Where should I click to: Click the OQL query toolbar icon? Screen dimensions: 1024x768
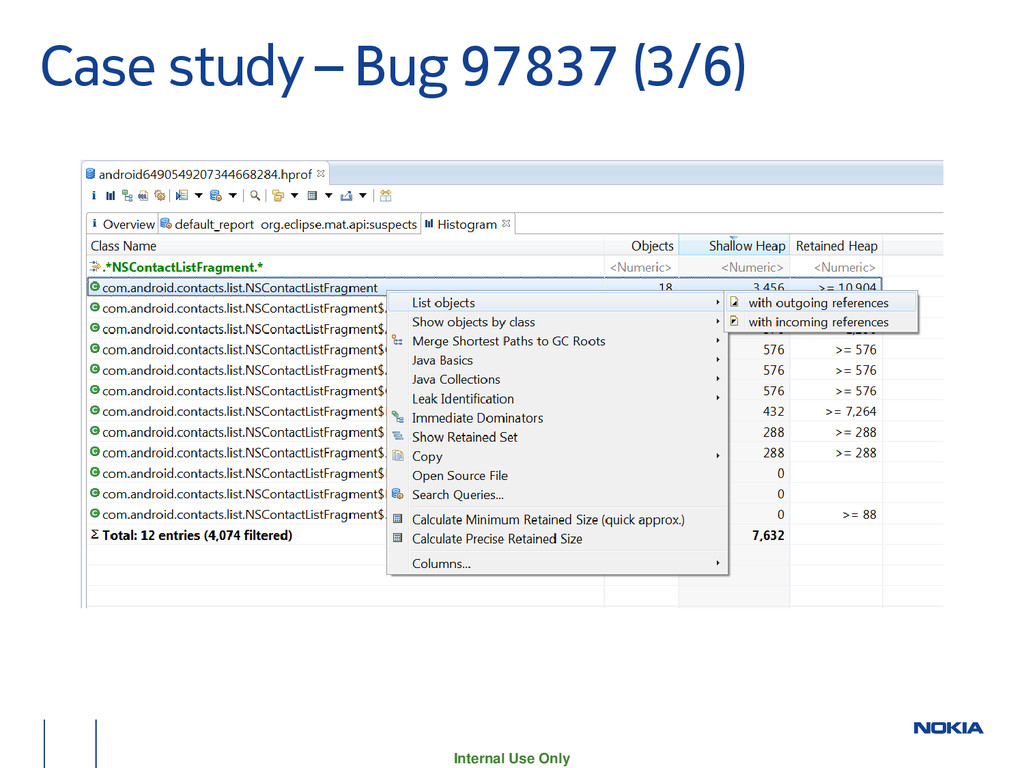point(143,196)
